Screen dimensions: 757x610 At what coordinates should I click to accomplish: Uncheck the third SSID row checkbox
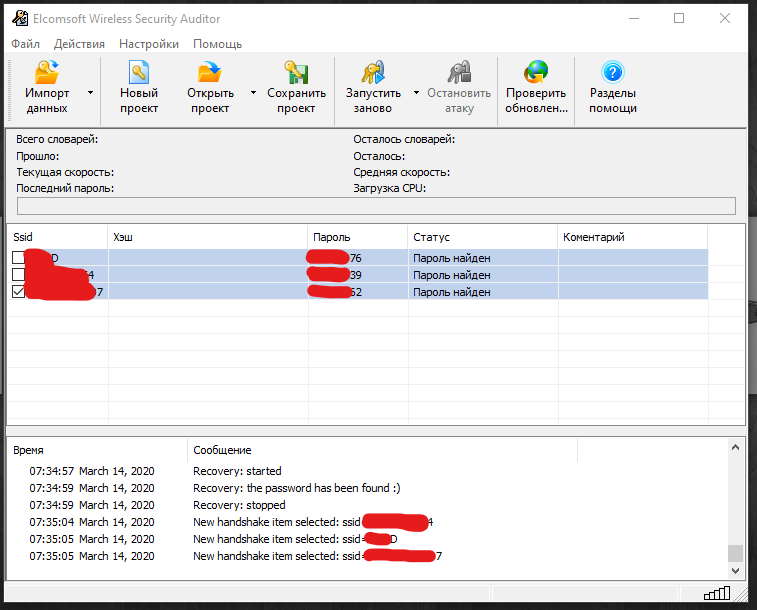pyautogui.click(x=19, y=292)
